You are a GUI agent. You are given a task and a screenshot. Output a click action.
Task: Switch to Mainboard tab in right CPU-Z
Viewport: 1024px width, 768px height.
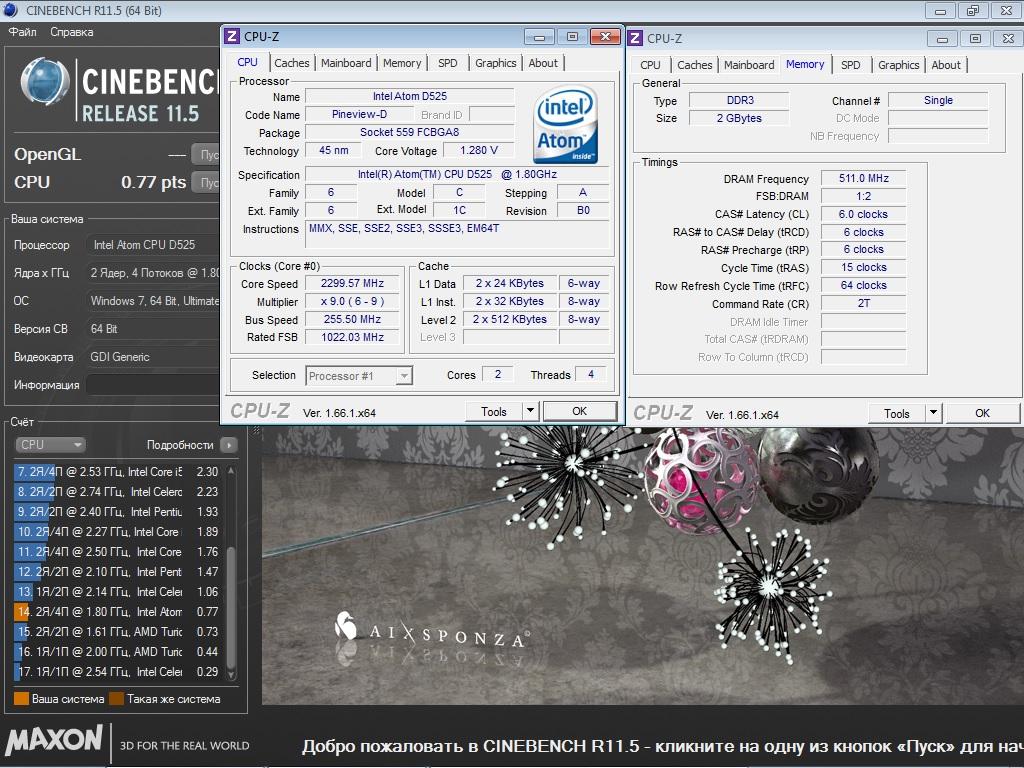[749, 65]
